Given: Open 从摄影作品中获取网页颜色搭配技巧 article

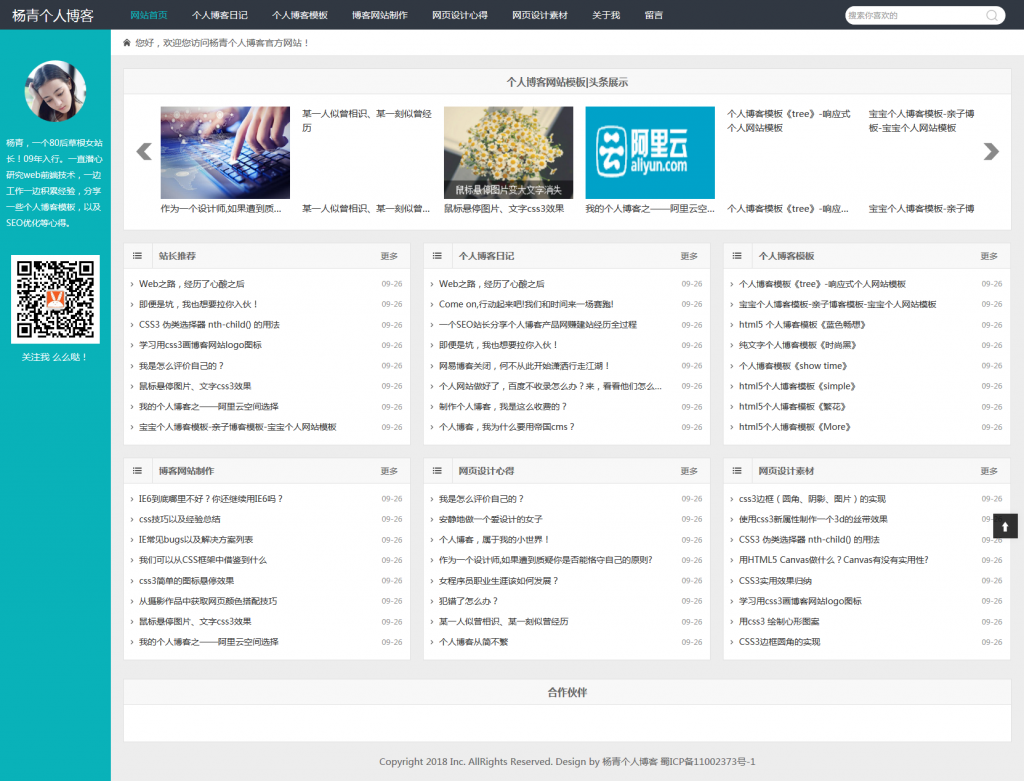Looking at the screenshot, I should click(208, 601).
